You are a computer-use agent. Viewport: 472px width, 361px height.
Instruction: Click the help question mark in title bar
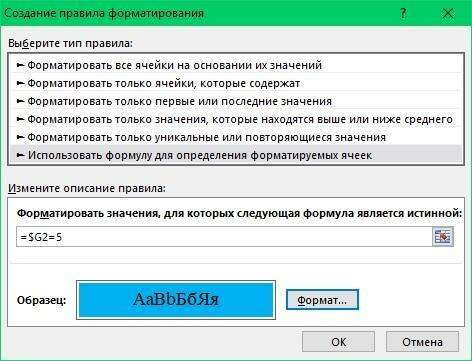(x=403, y=13)
